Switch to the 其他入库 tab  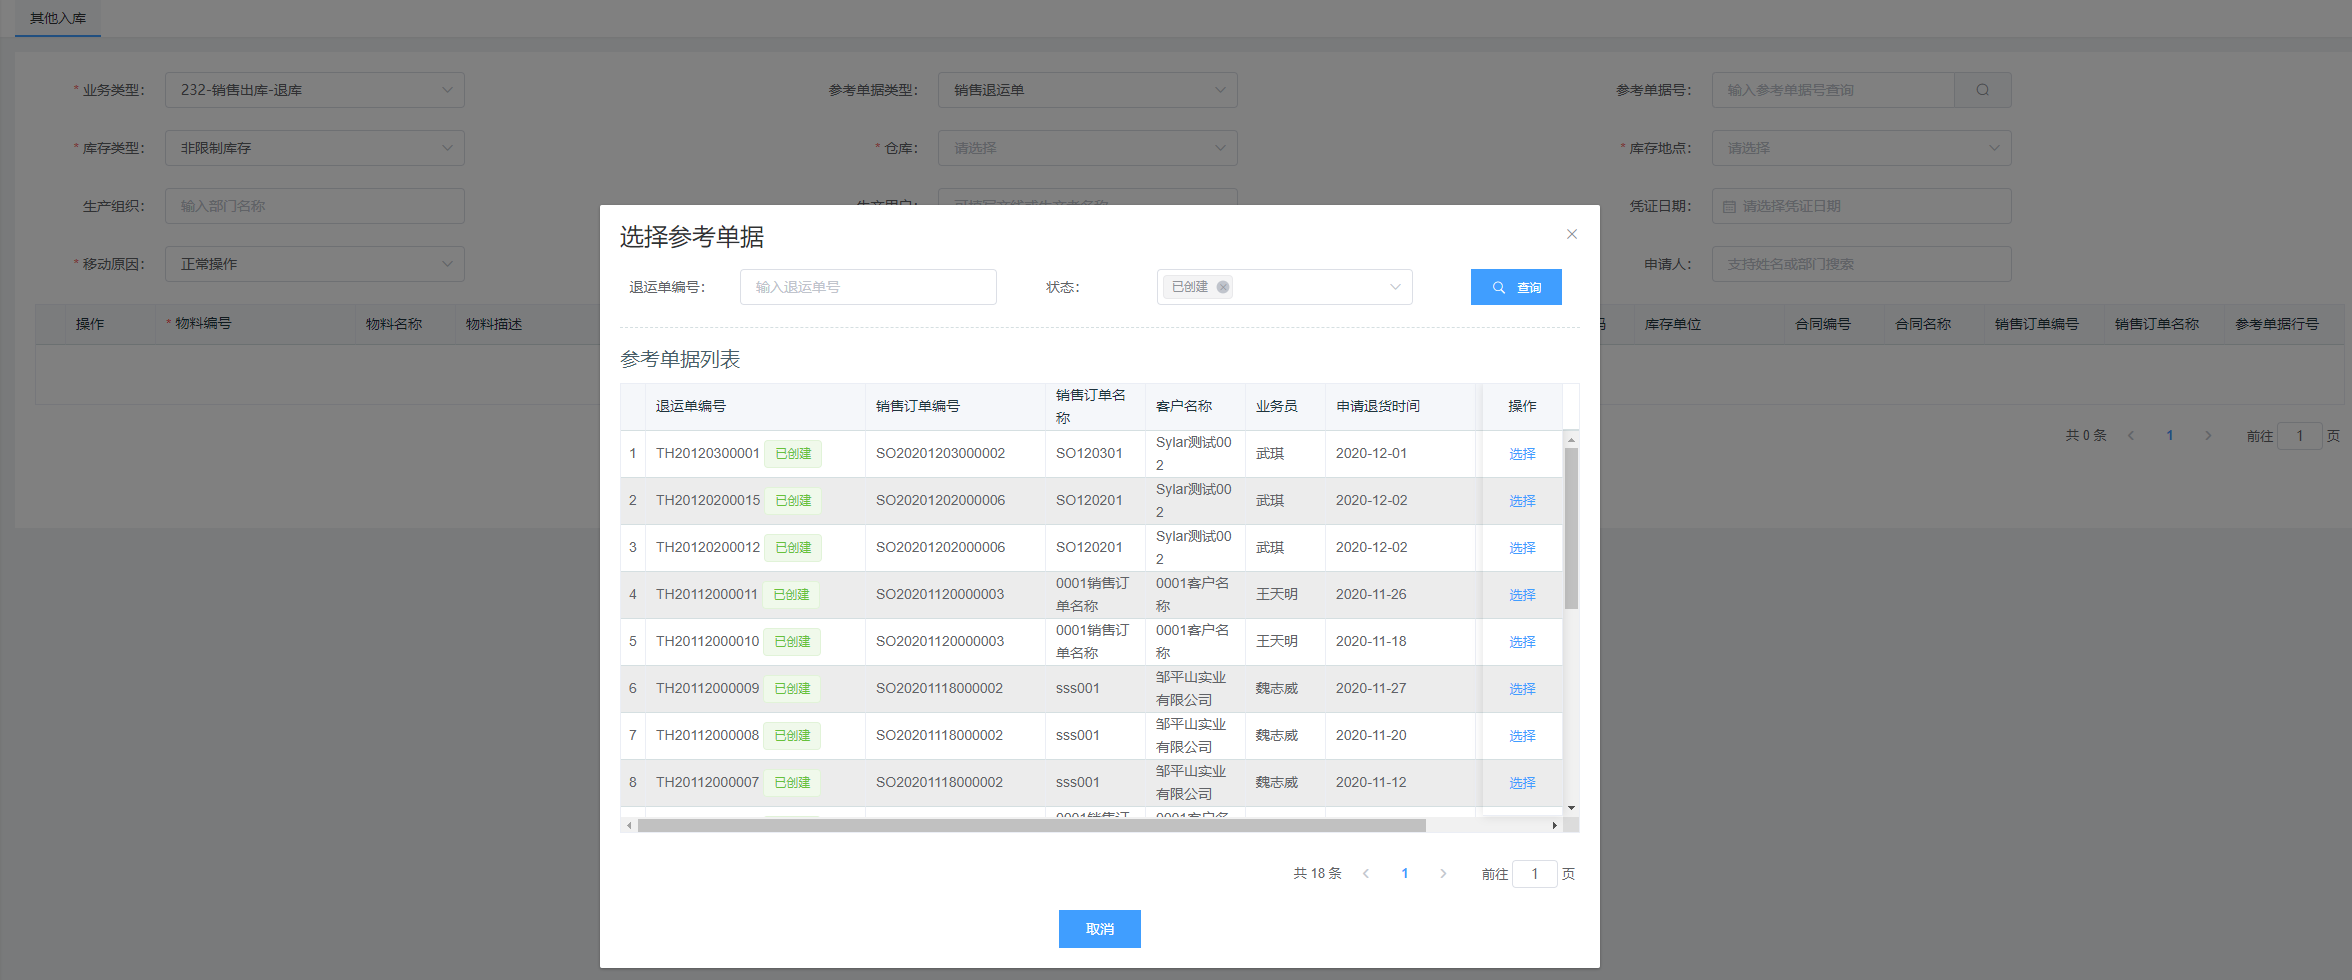click(x=58, y=18)
